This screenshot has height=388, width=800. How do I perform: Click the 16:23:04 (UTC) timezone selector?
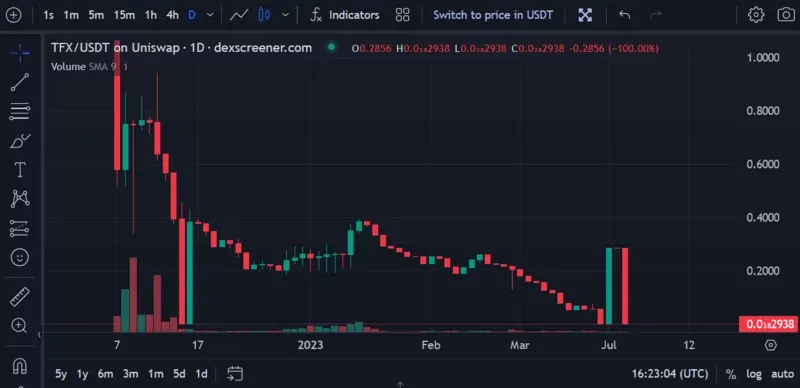(670, 374)
